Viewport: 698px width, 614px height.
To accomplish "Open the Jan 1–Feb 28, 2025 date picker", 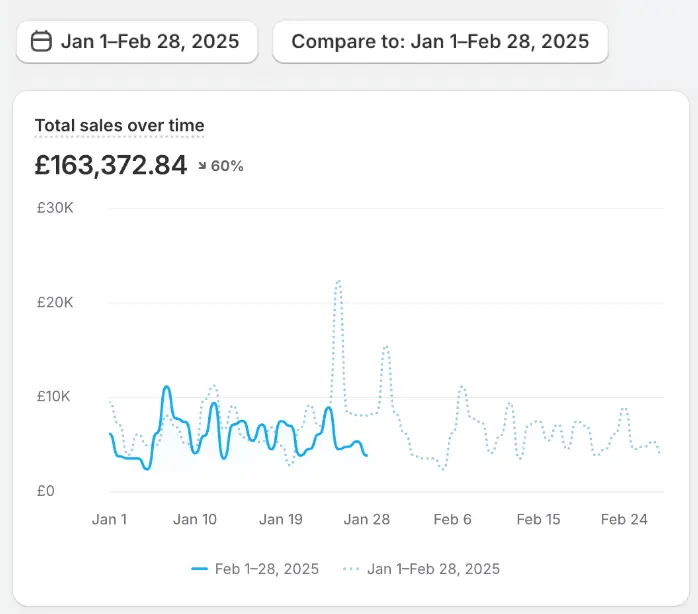I will [x=137, y=42].
